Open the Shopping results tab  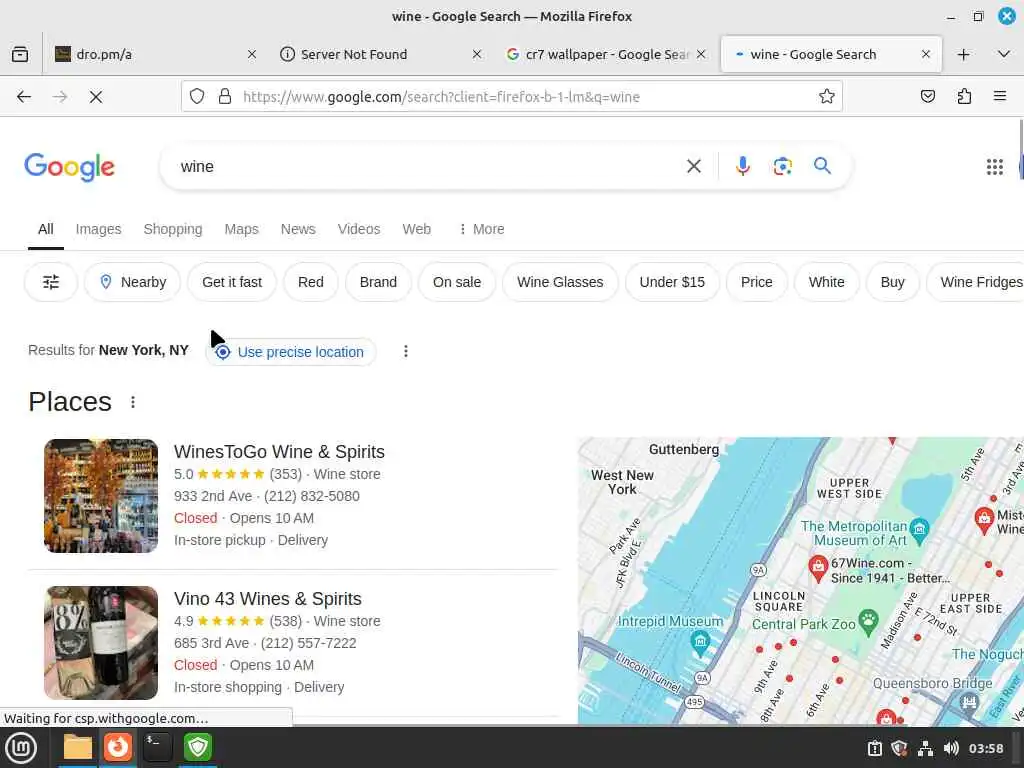pyautogui.click(x=172, y=229)
